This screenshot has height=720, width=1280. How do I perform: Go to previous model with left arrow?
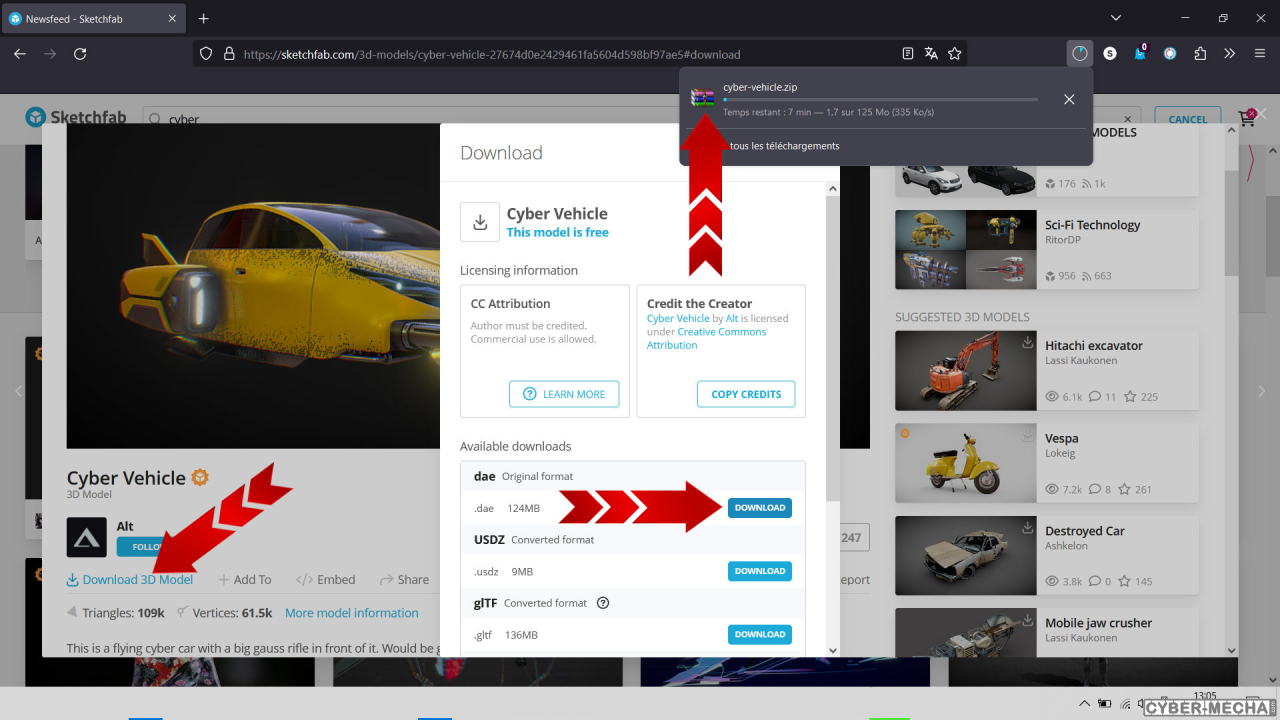(19, 391)
